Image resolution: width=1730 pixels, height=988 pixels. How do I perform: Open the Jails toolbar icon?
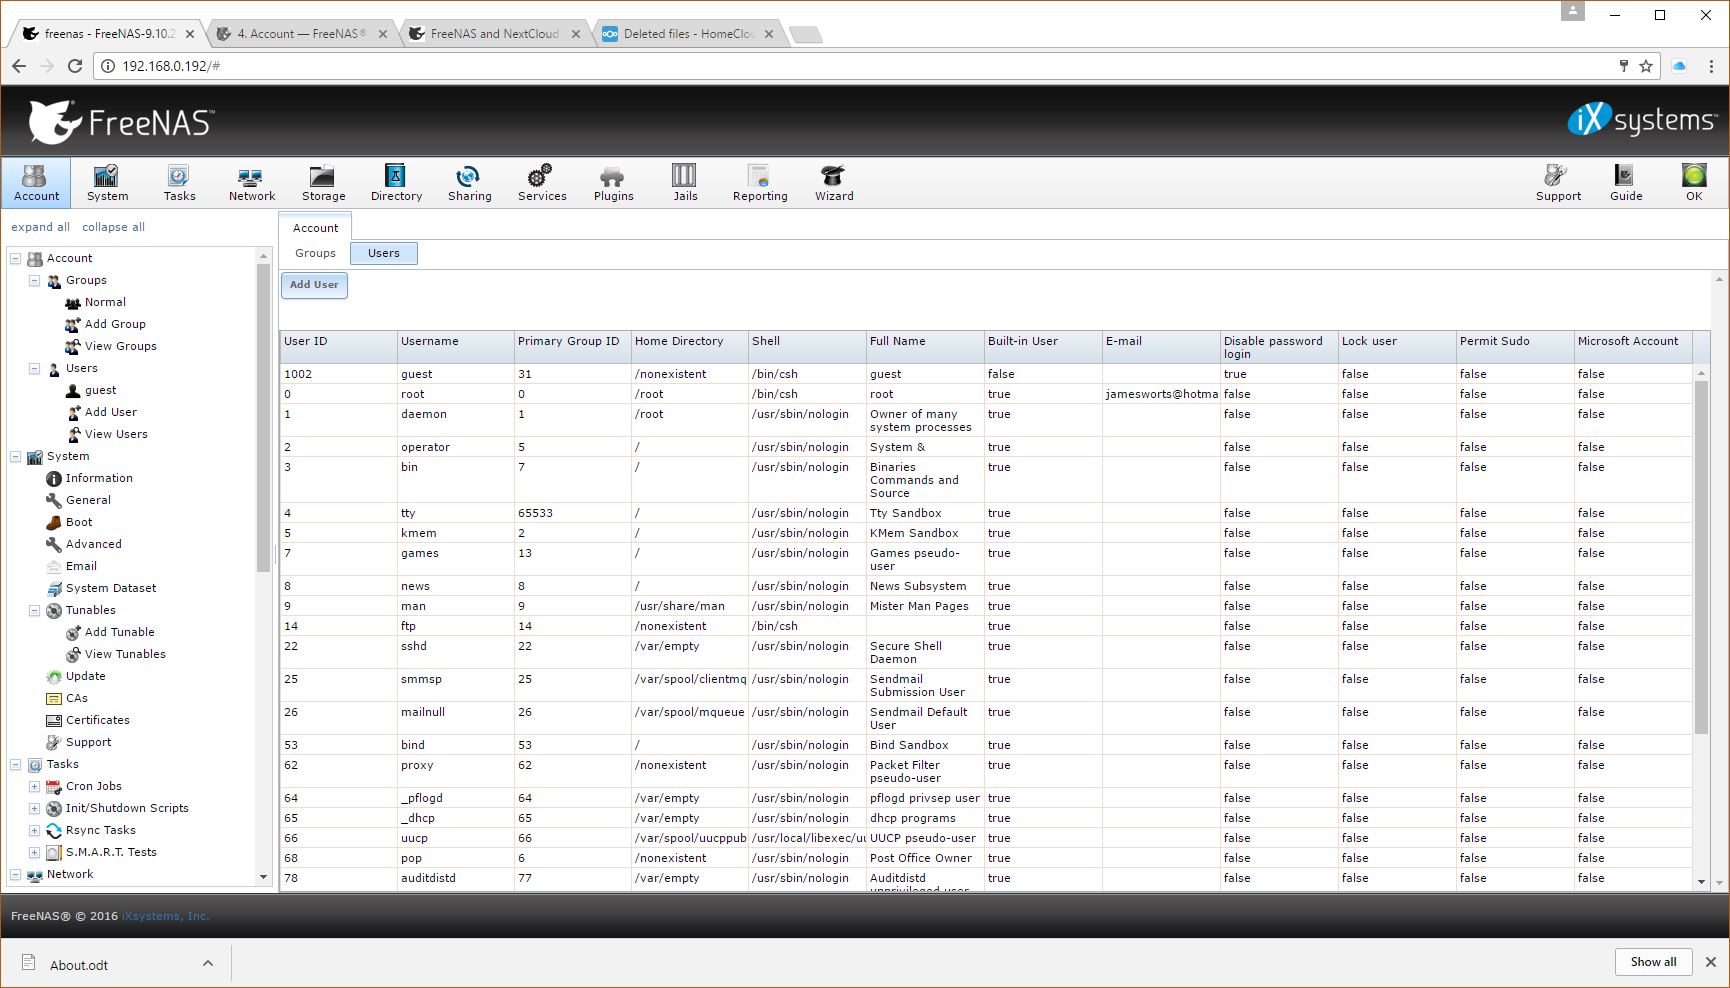click(x=685, y=183)
